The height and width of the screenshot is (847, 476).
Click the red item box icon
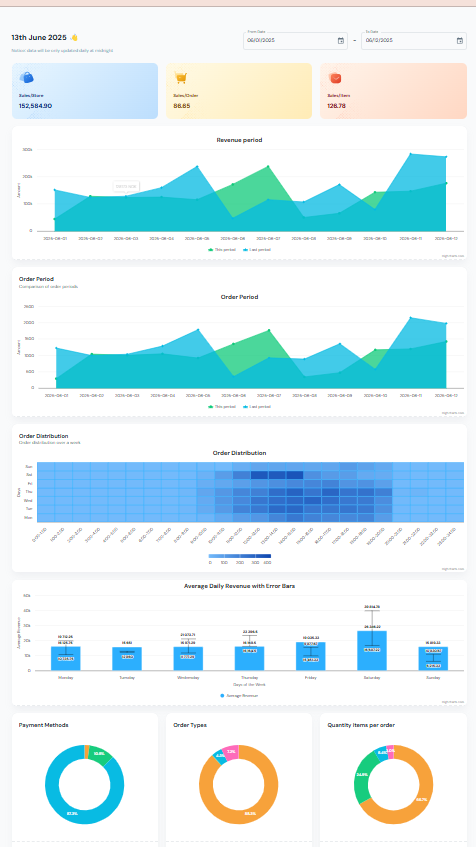pos(334,78)
